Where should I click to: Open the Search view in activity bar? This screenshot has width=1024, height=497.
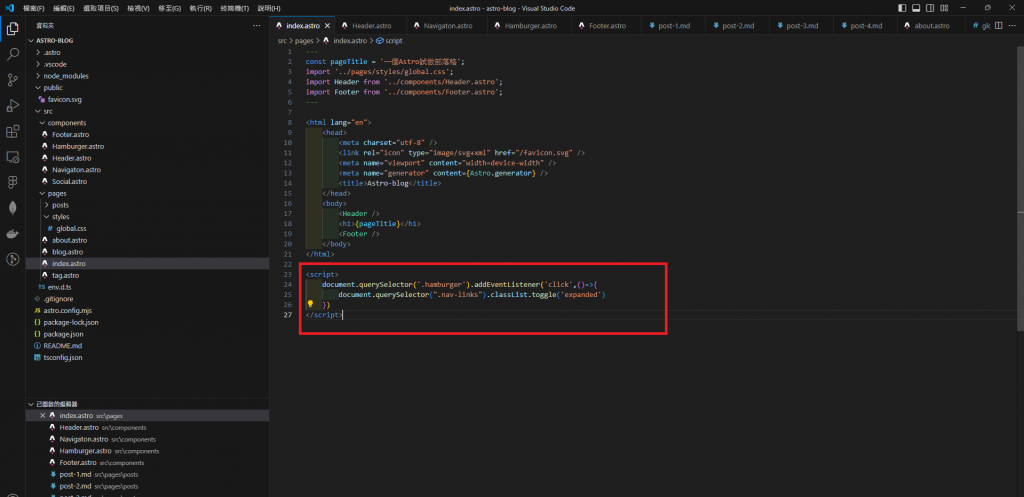pyautogui.click(x=12, y=54)
